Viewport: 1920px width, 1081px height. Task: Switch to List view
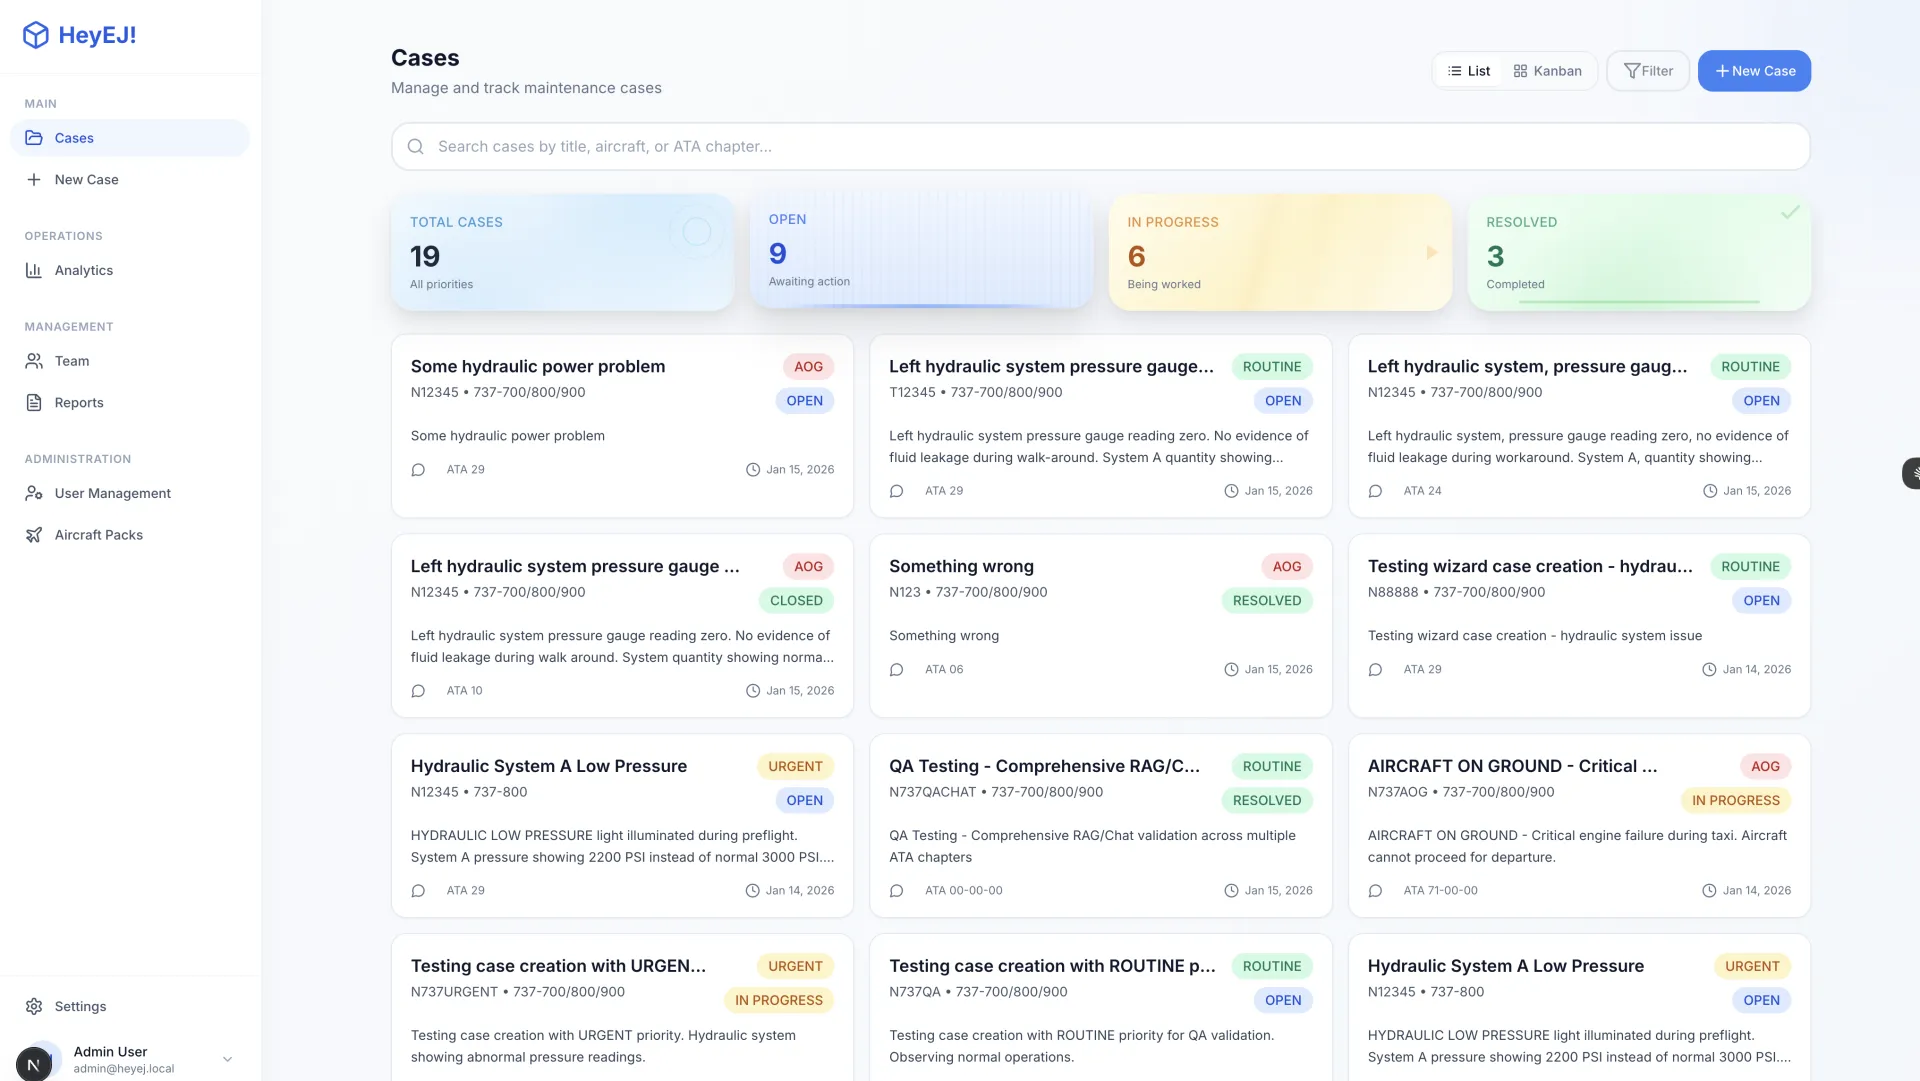[x=1468, y=71]
